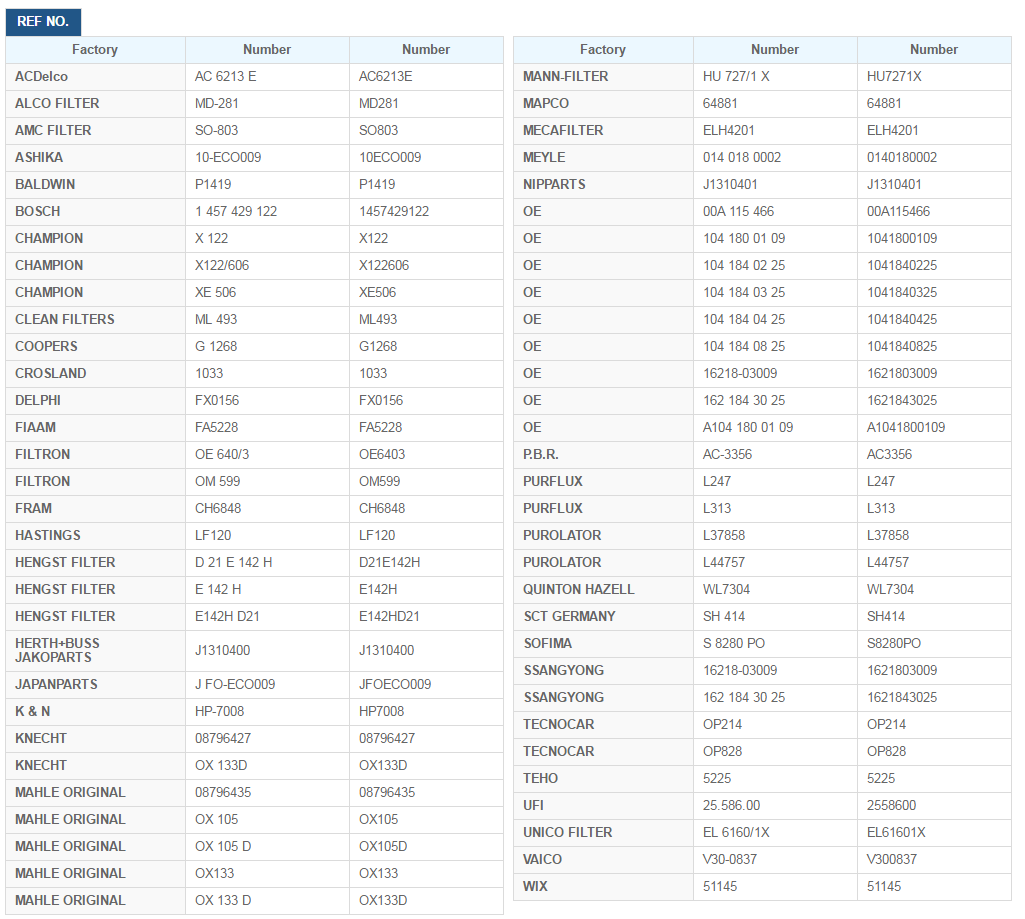The width and height of the screenshot is (1025, 919).
Task: Click Purolator number L44757
Action: pos(724,563)
